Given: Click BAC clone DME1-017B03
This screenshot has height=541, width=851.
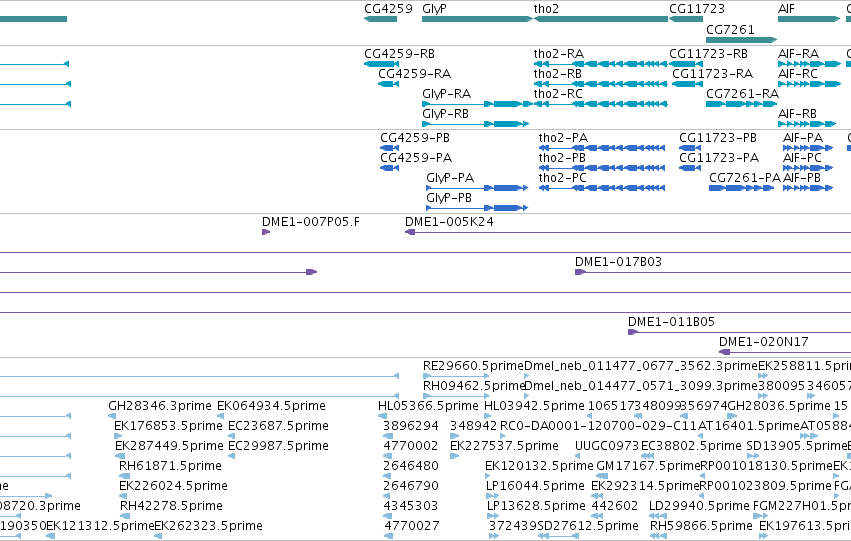Looking at the screenshot, I should tap(713, 272).
